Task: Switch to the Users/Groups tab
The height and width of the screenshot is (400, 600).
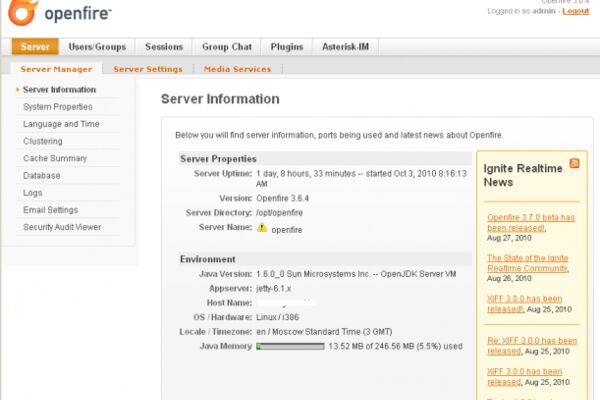Action: [x=97, y=47]
